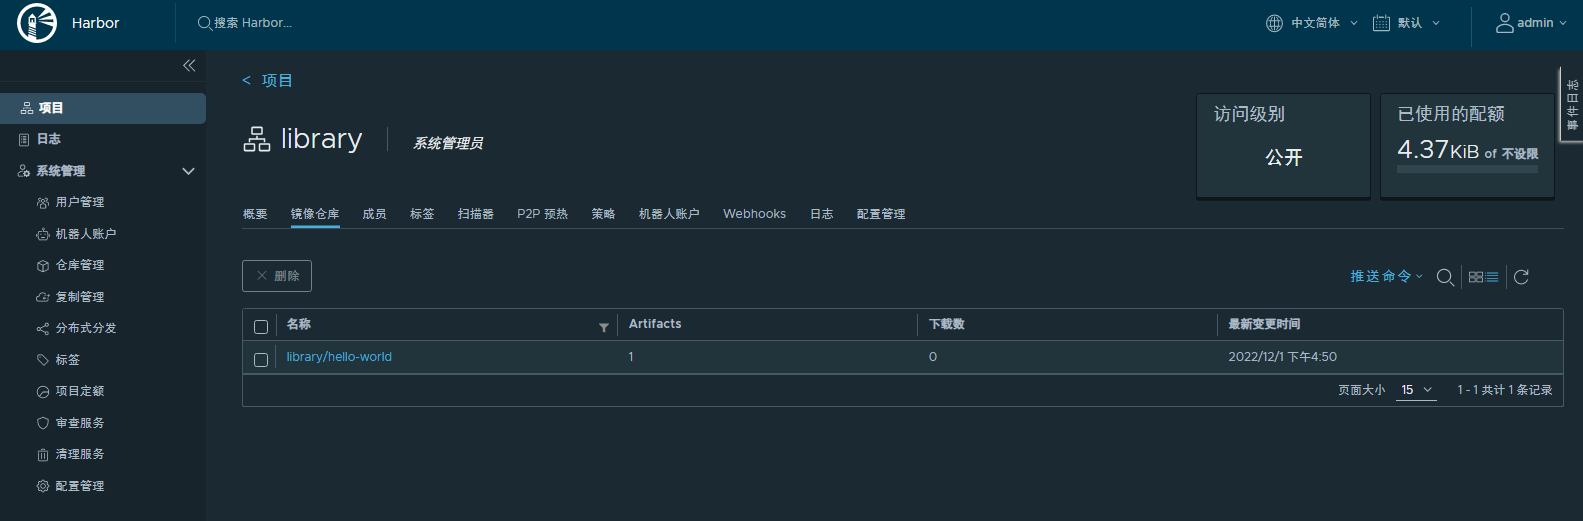1583x521 pixels.
Task: Change page size dropdown from 15
Action: (1416, 390)
